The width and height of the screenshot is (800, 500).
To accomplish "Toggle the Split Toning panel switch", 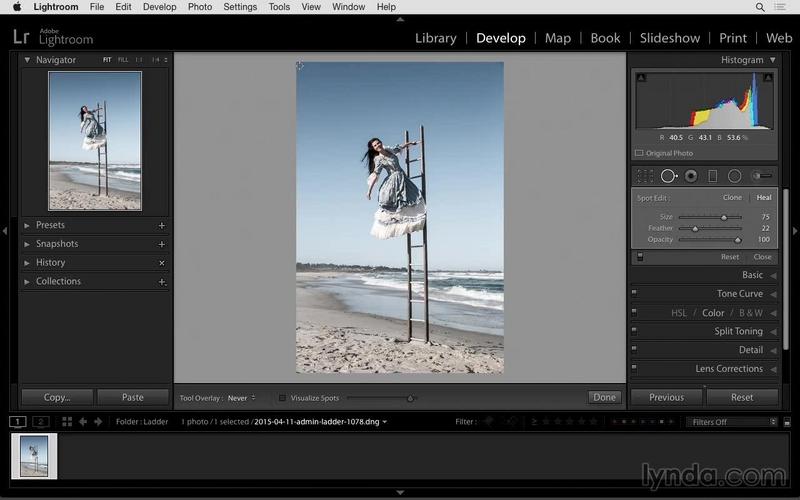I will coord(634,331).
